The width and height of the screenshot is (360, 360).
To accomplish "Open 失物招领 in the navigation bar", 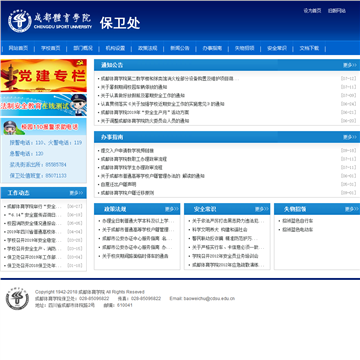I will point(245,48).
